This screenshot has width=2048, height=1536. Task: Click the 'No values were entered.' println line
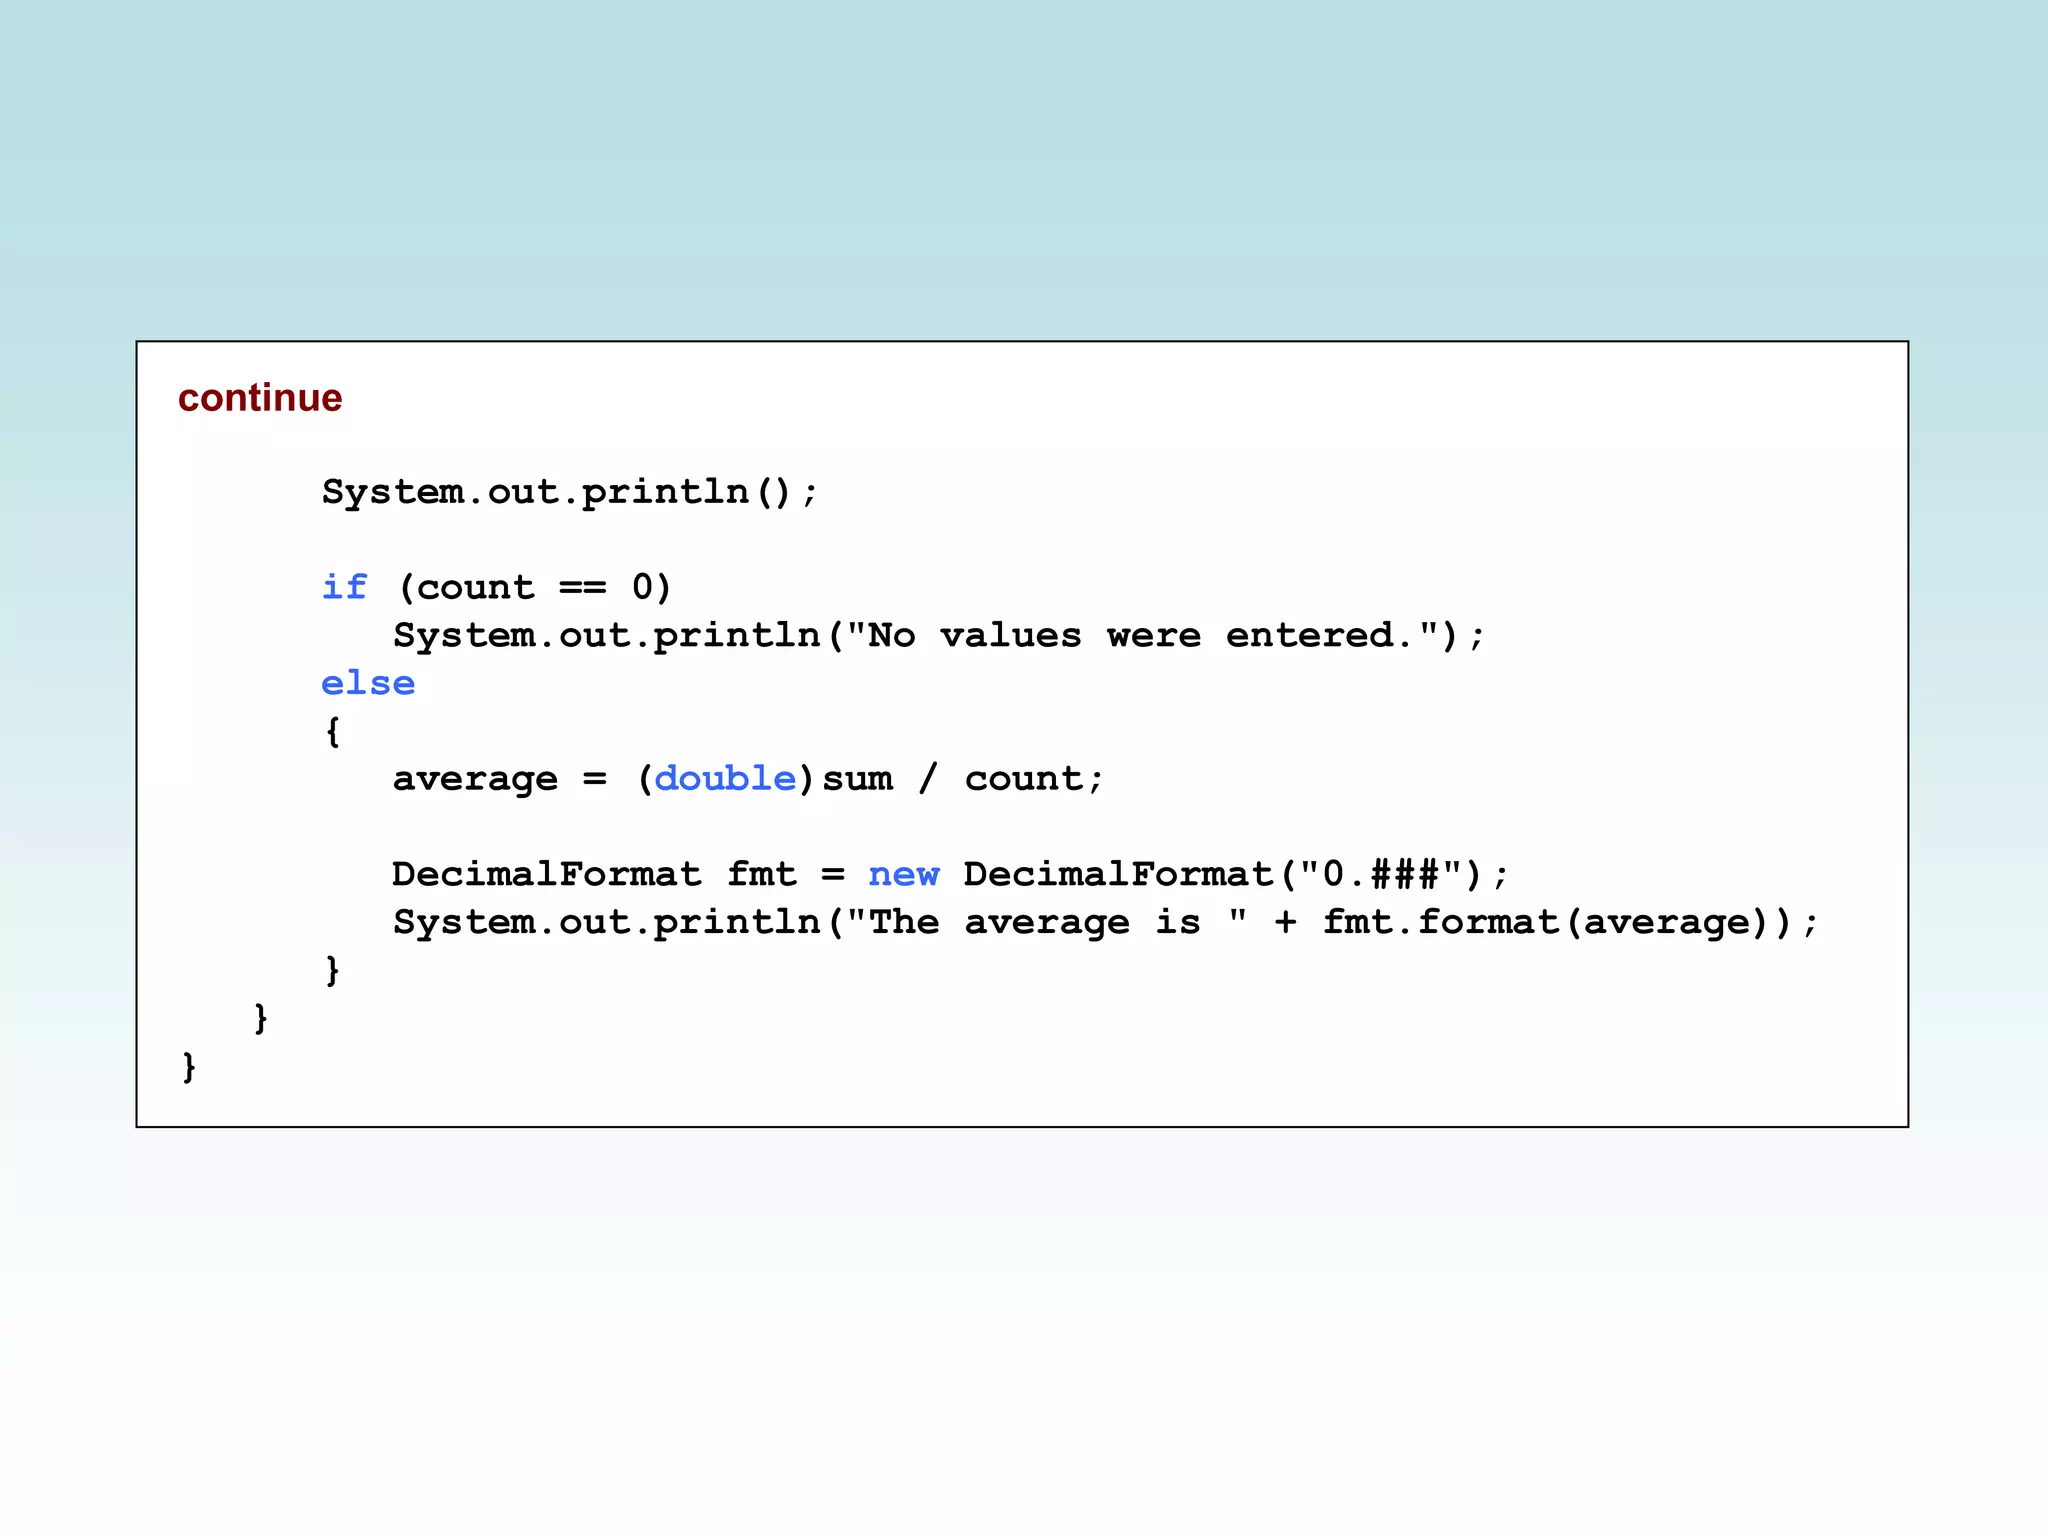pyautogui.click(x=939, y=636)
